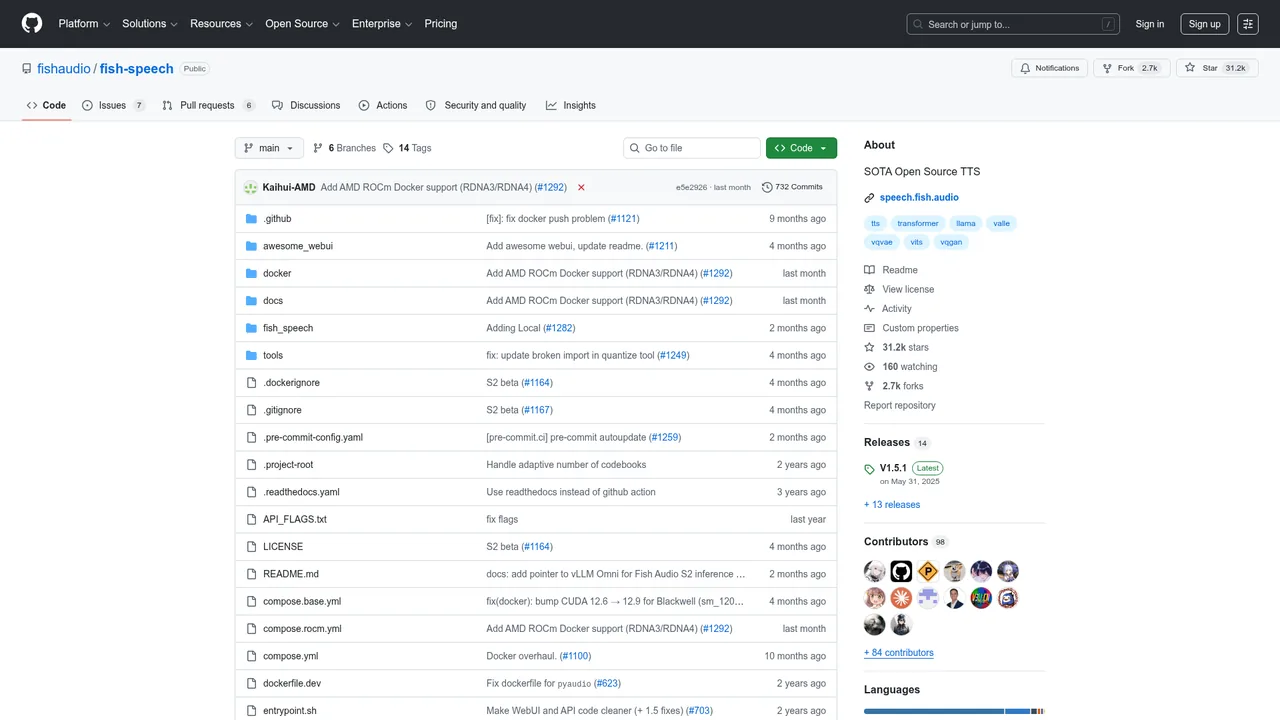Open the Enterprise dropdown

click(382, 24)
